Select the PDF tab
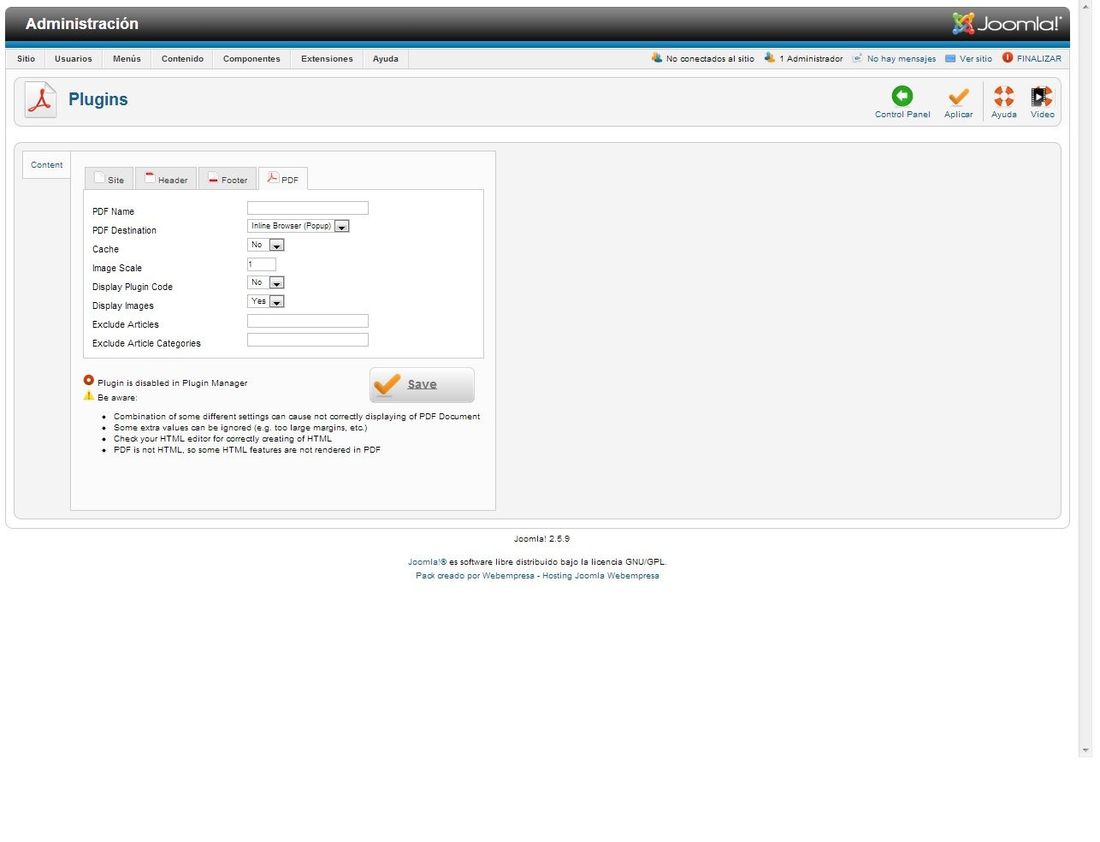 (283, 180)
